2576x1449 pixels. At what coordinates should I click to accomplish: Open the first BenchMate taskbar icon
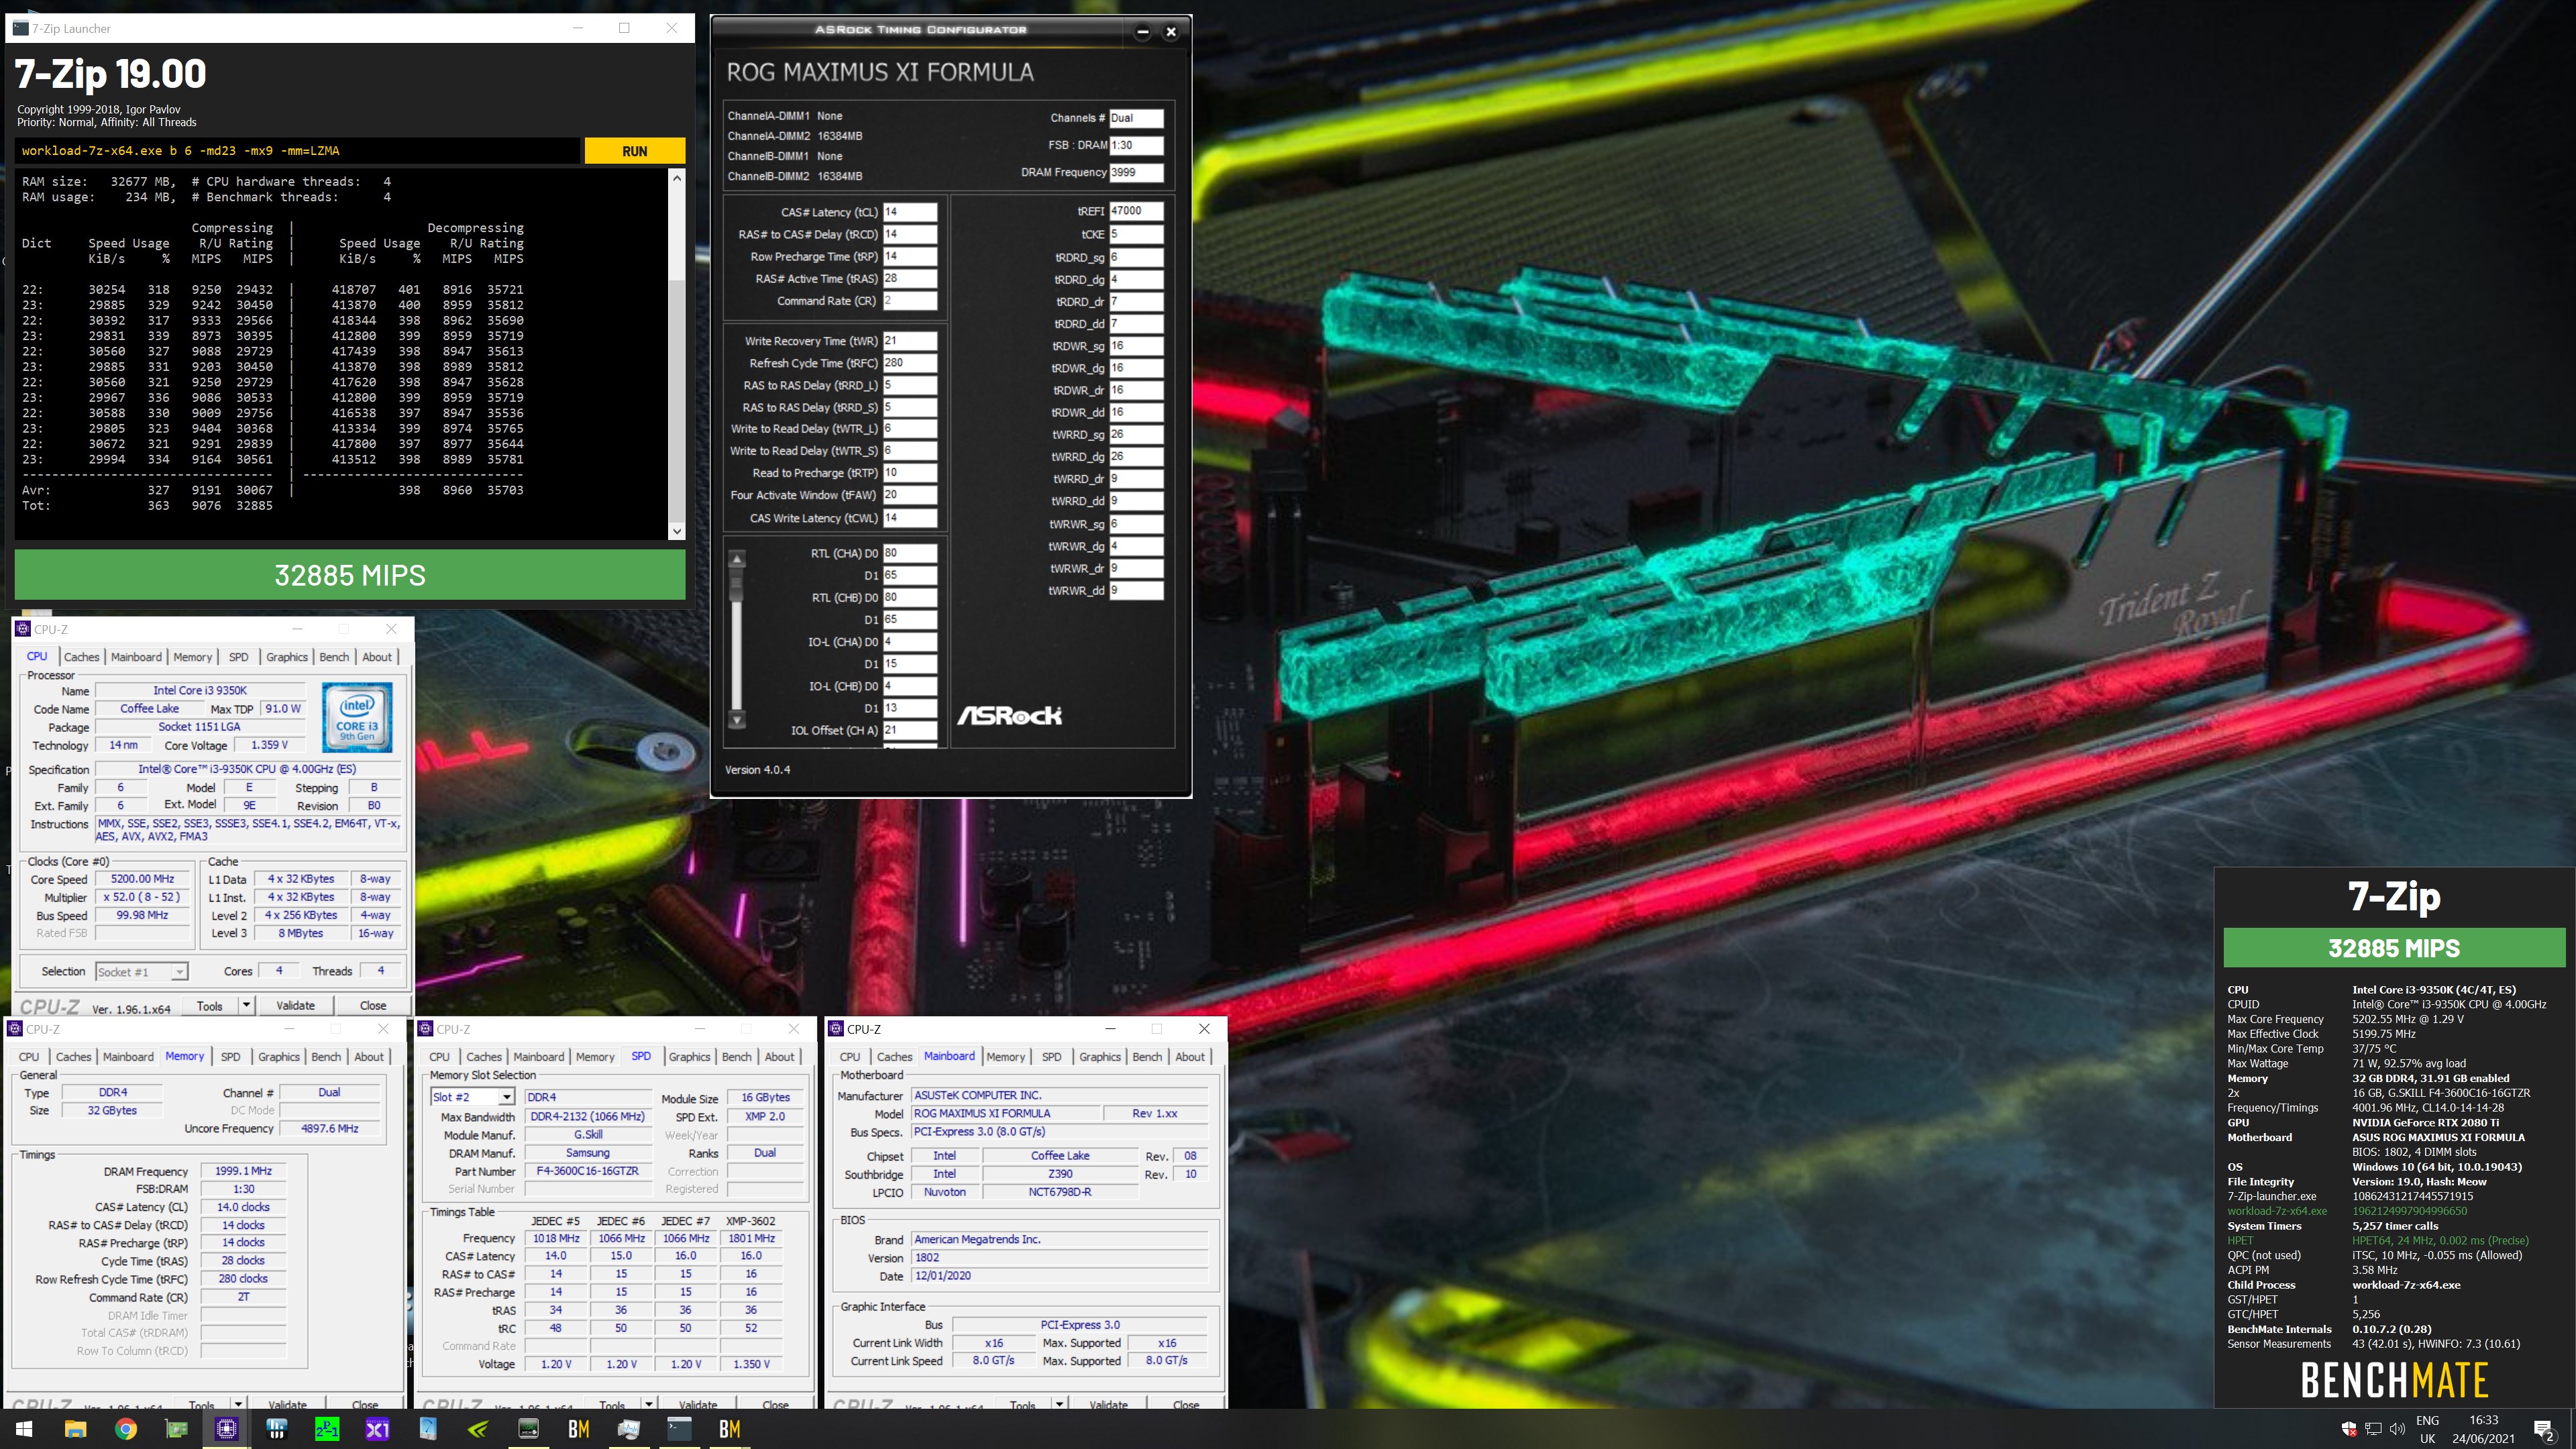click(x=579, y=1429)
